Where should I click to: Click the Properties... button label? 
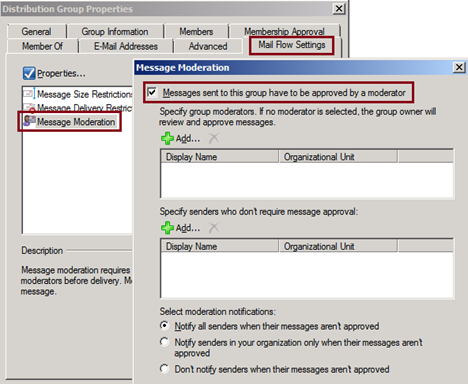61,73
